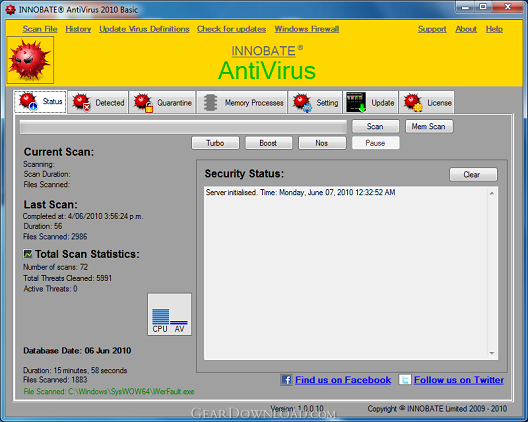Screen dimensions: 528x422
Task: Click the Completed at 4/06/2010 text
Action: [83, 216]
